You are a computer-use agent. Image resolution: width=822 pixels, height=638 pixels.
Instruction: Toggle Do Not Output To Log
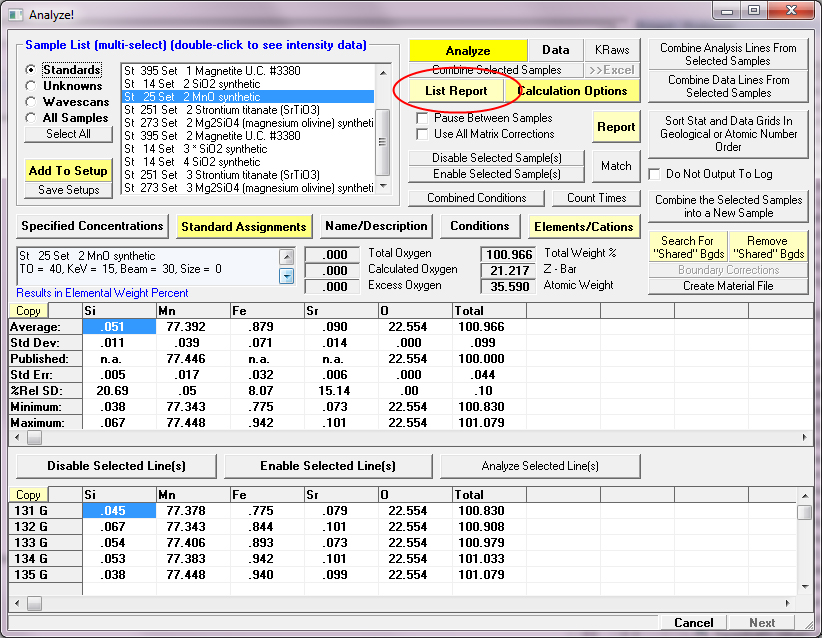tap(655, 174)
